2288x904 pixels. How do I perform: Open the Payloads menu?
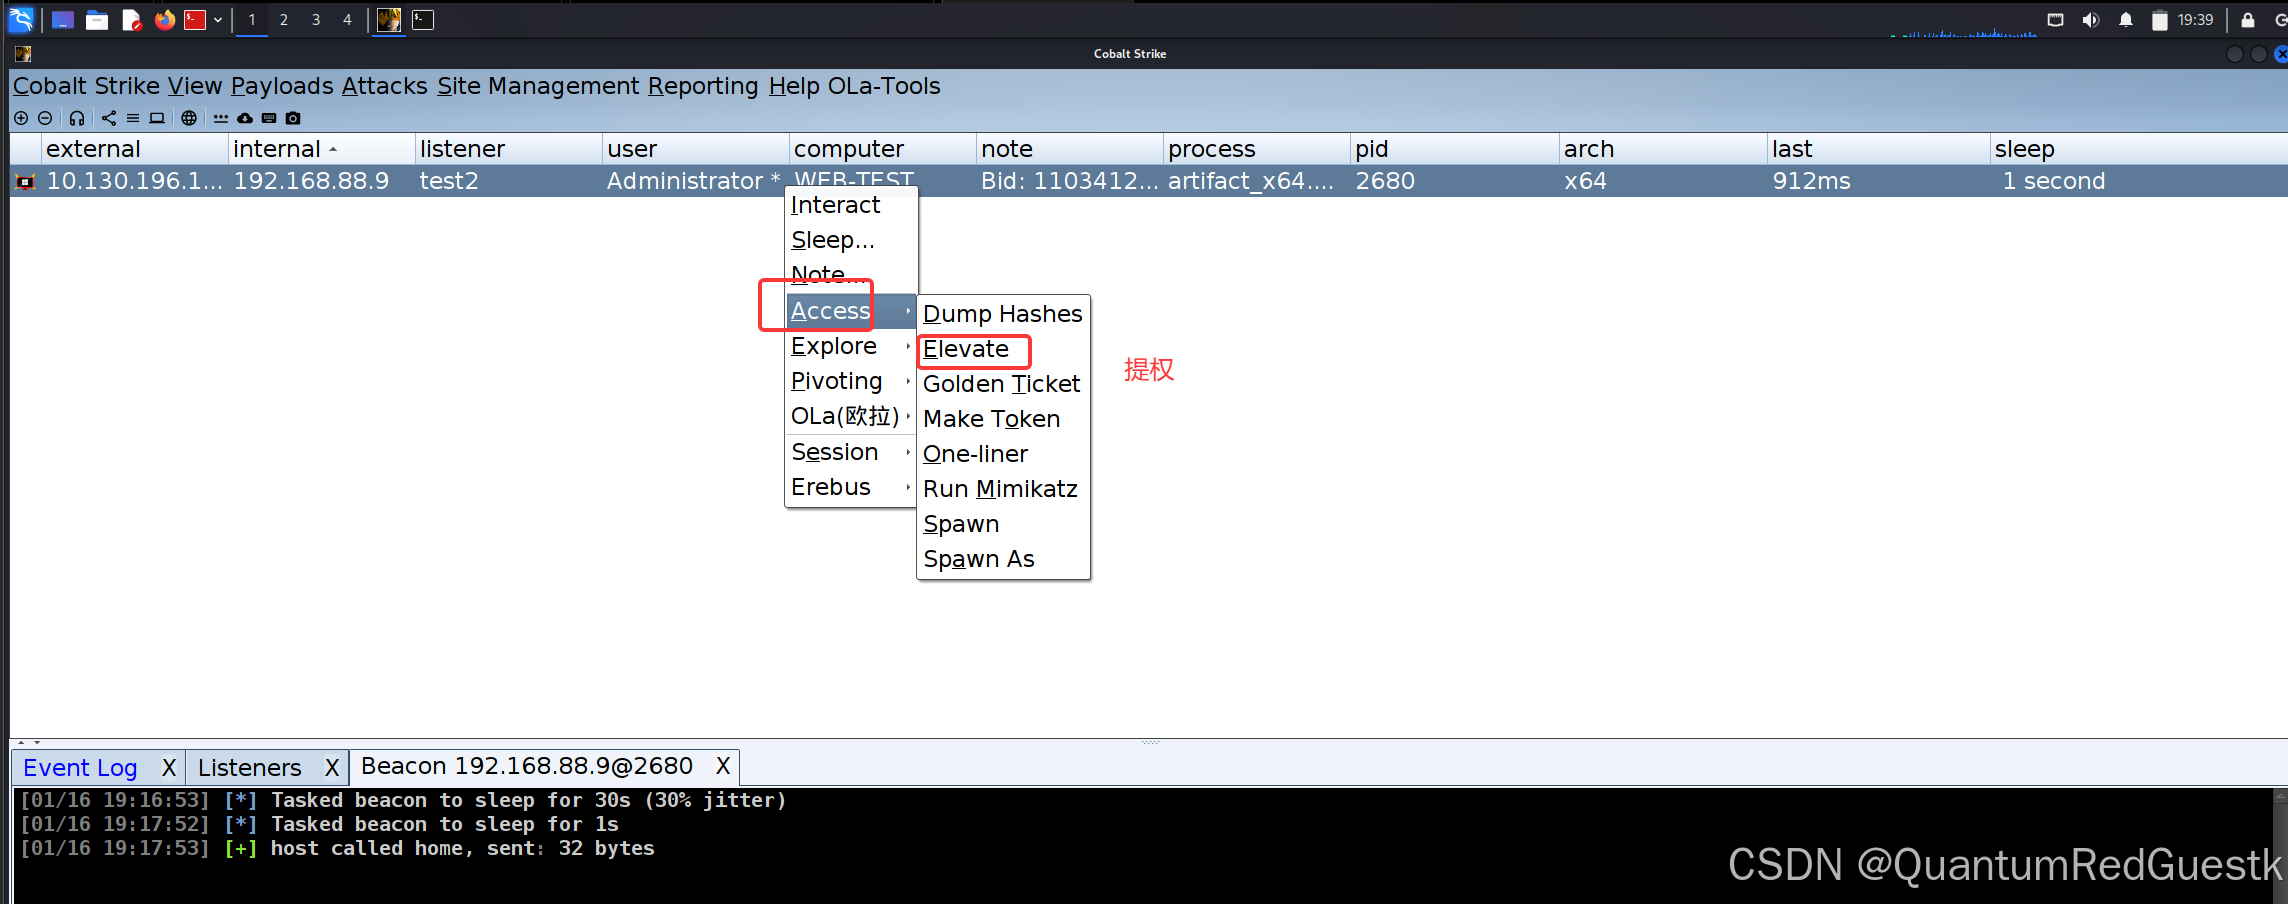(282, 86)
